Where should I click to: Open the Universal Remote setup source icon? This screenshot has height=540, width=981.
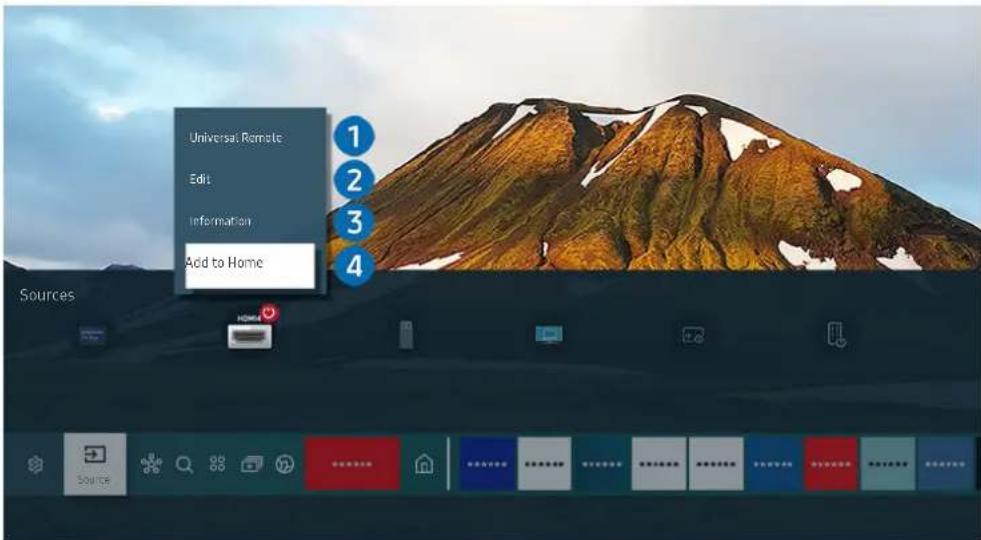pyautogui.click(x=836, y=335)
